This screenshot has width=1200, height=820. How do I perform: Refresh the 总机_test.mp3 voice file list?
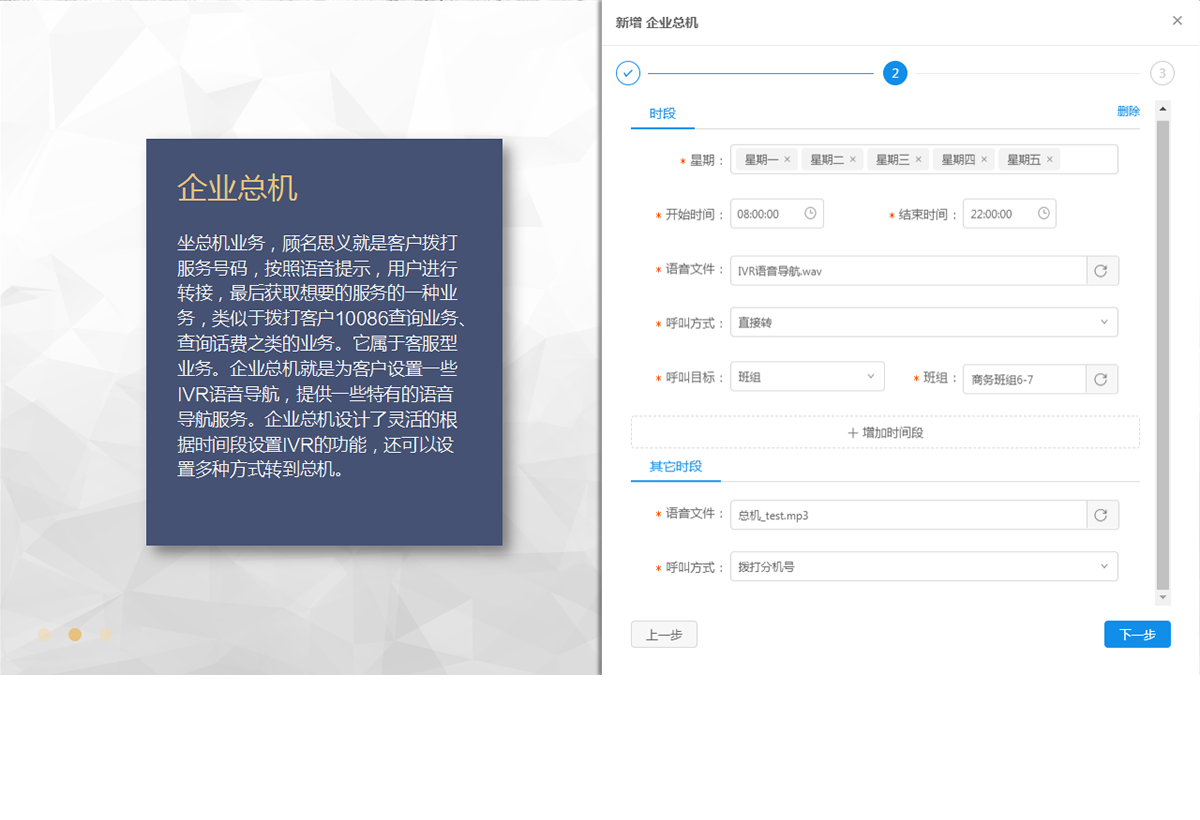1102,514
